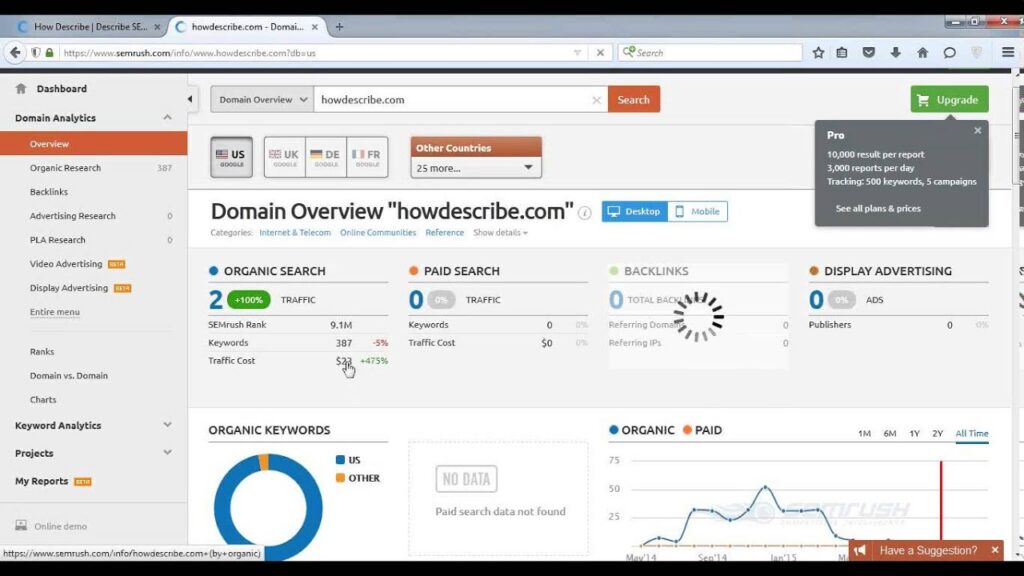Set chart range to 1Y
Image resolution: width=1024 pixels, height=576 pixels.
click(x=914, y=433)
